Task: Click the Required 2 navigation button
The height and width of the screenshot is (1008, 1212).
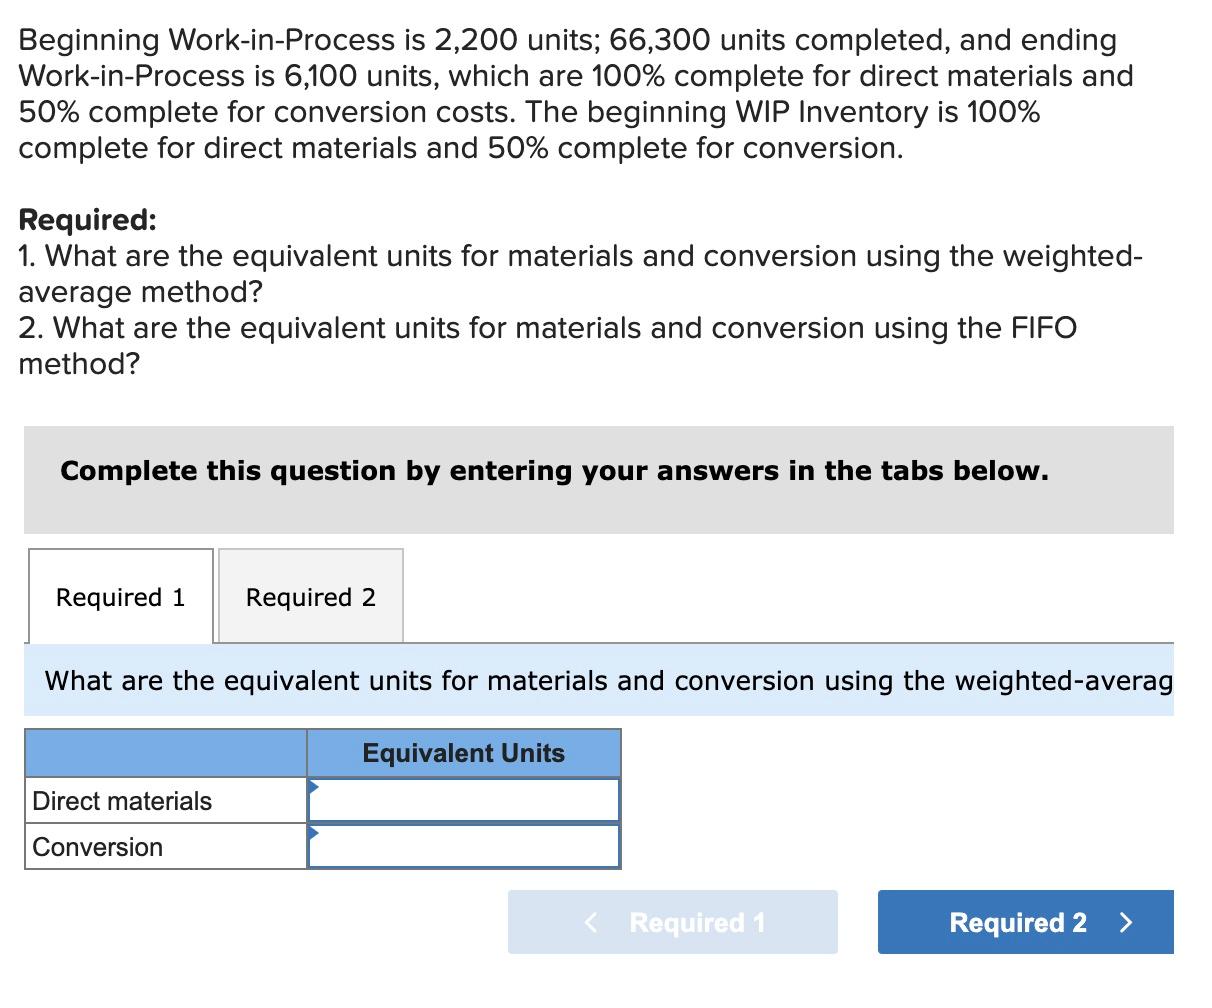Action: (1025, 922)
